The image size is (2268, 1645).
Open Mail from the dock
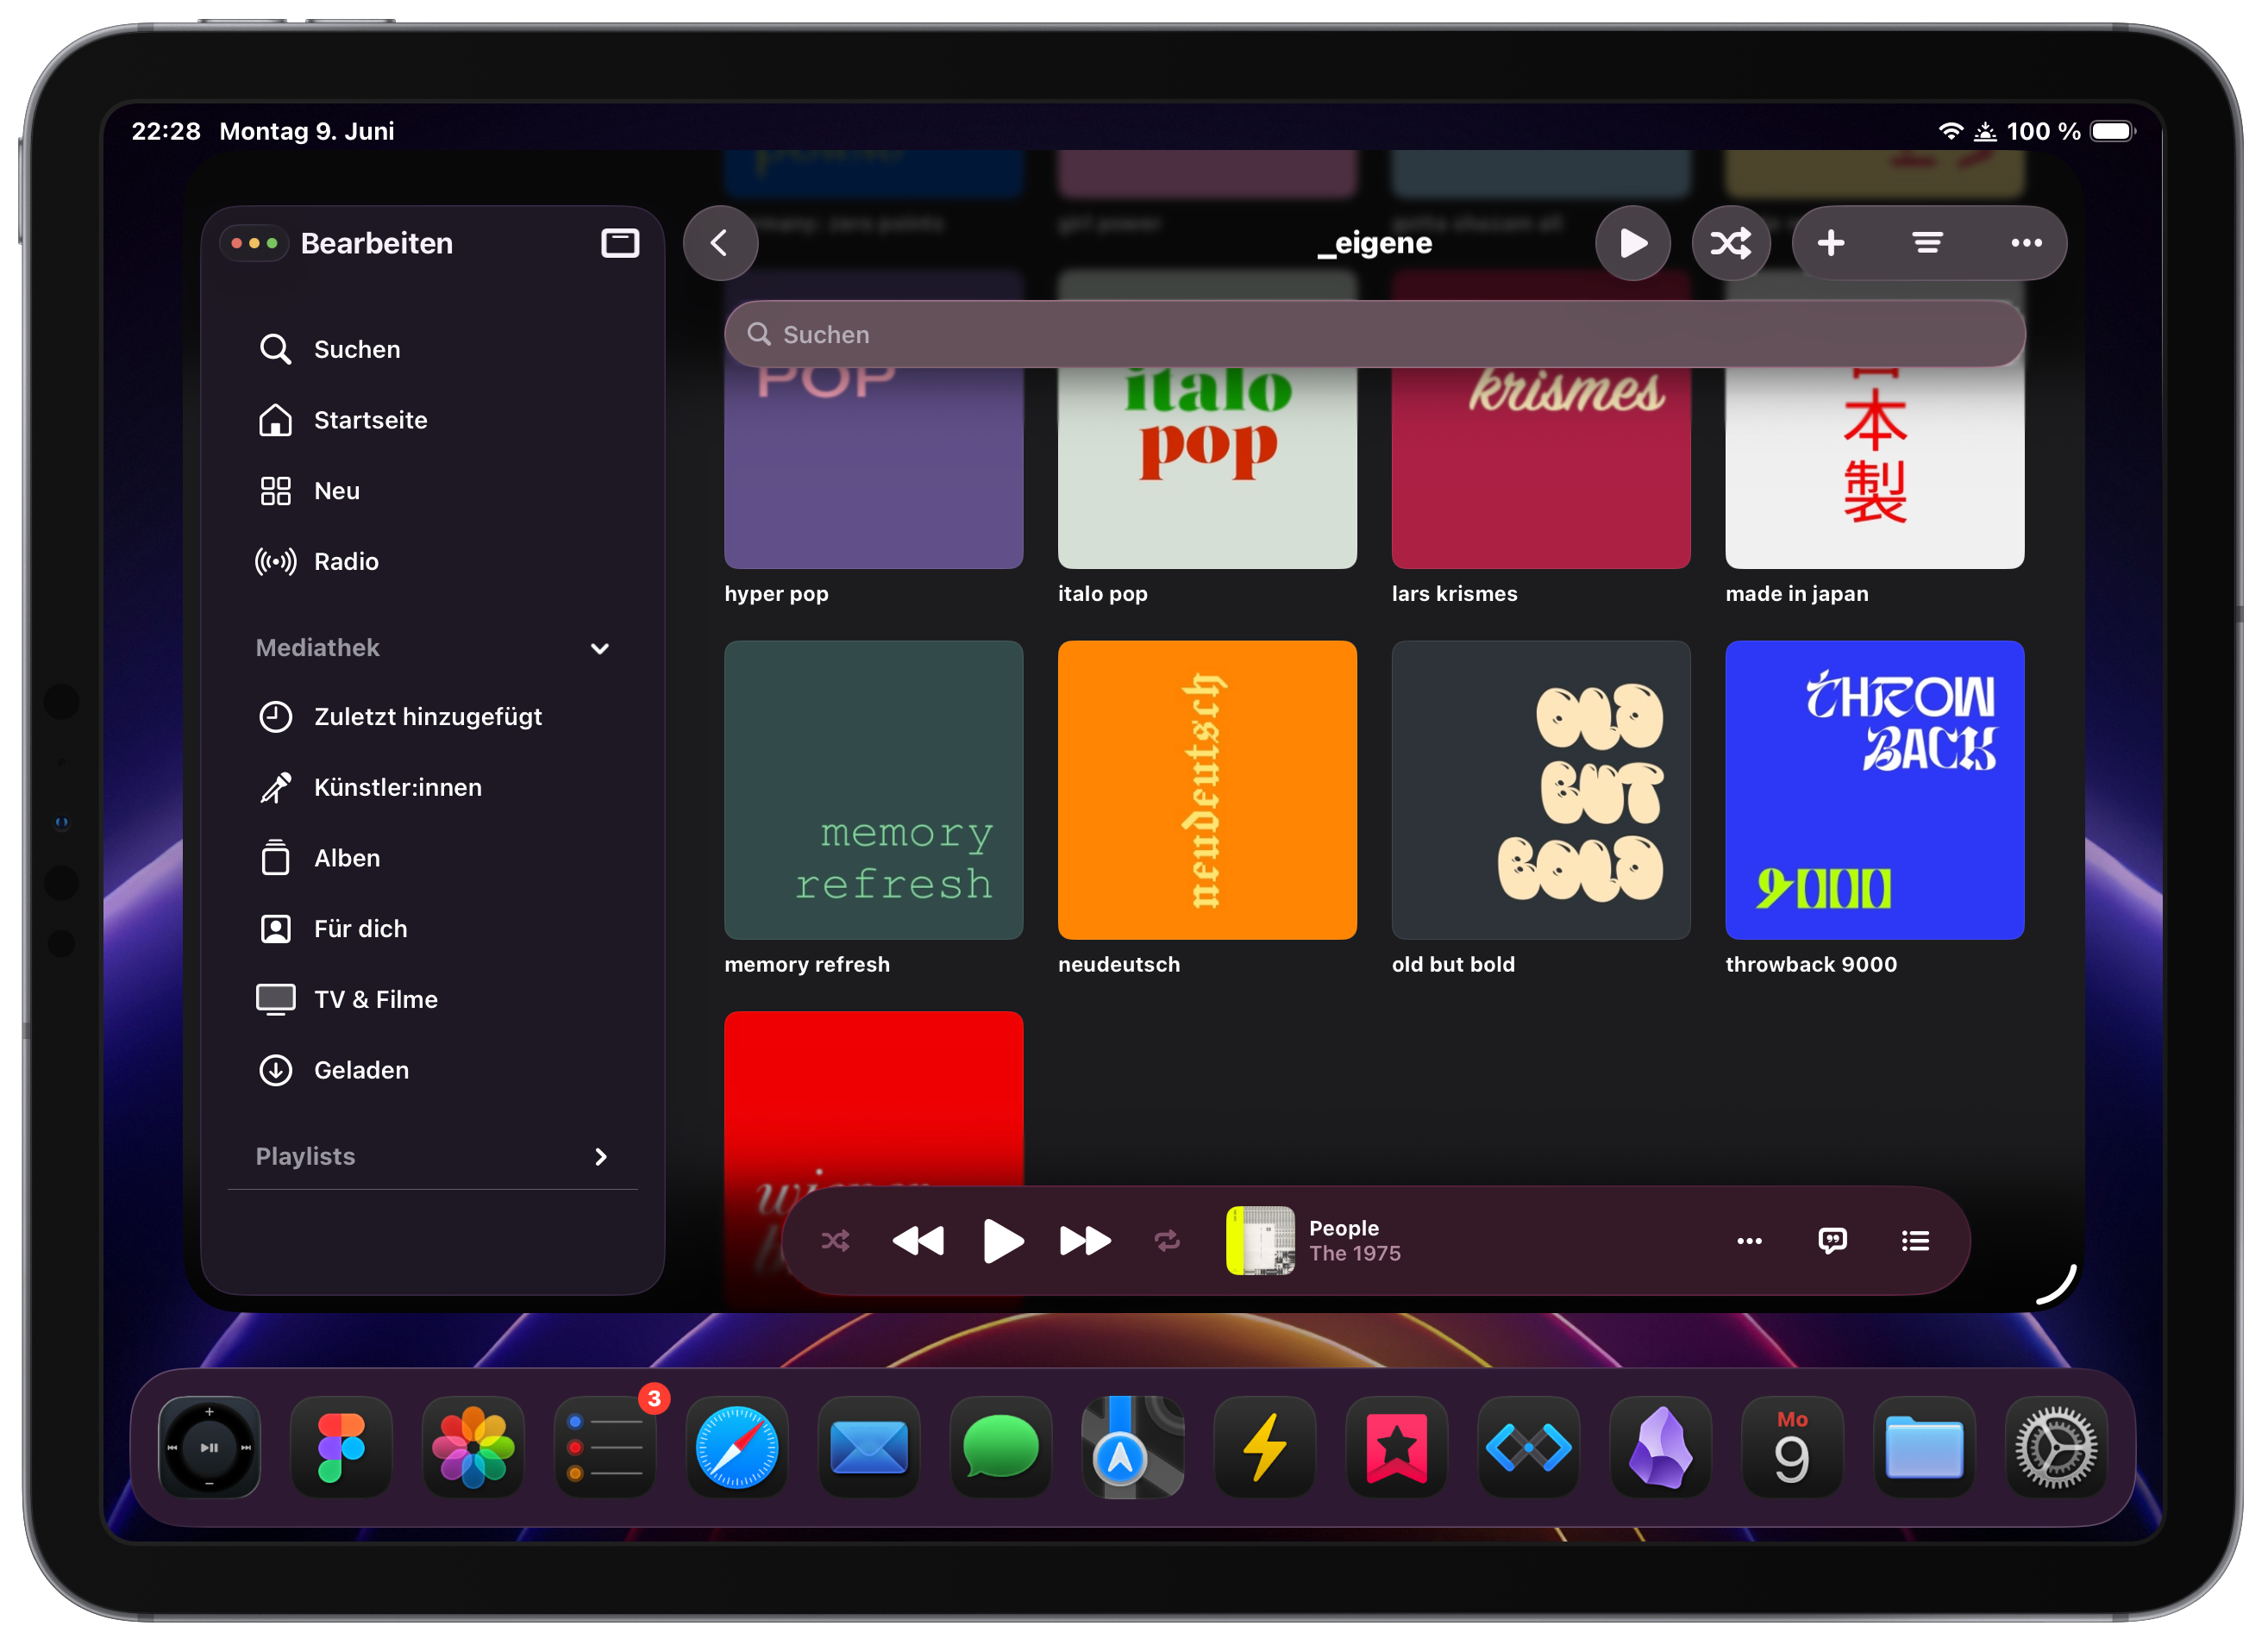(x=869, y=1447)
